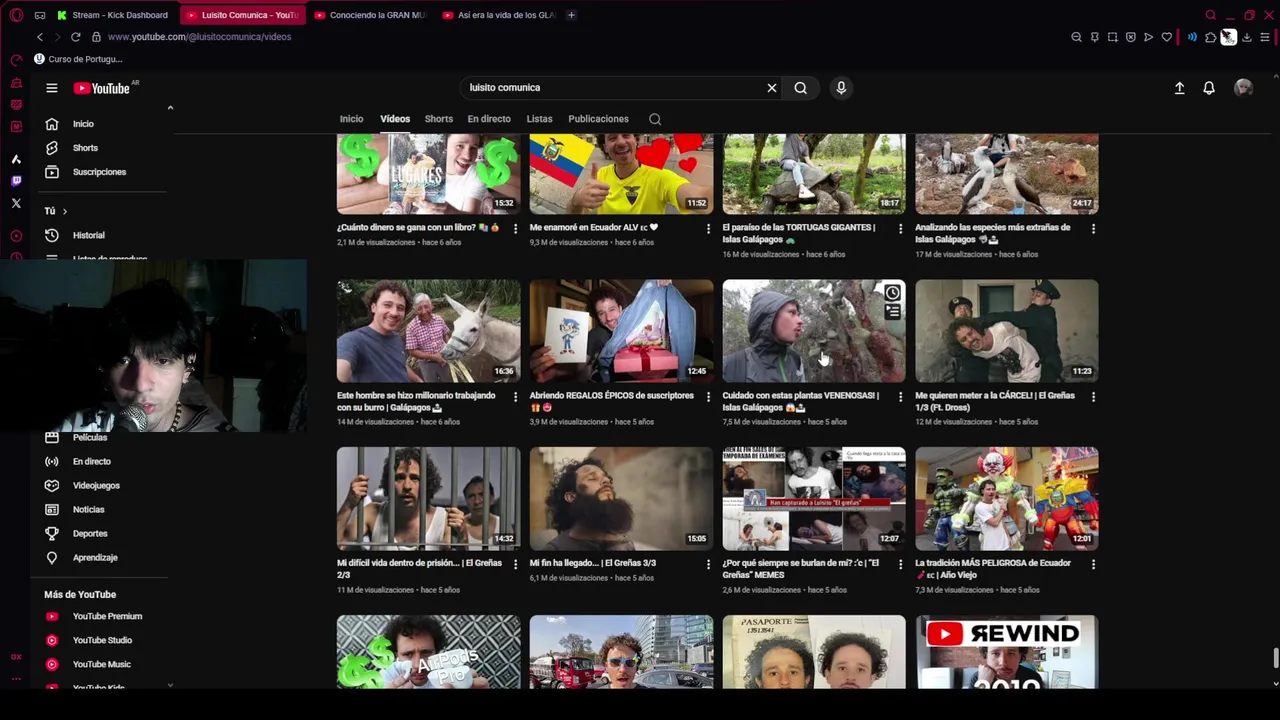This screenshot has width=1280, height=720.
Task: Open 'Cuidado con estas plantas VENENOSAS' title link
Action: 801,401
